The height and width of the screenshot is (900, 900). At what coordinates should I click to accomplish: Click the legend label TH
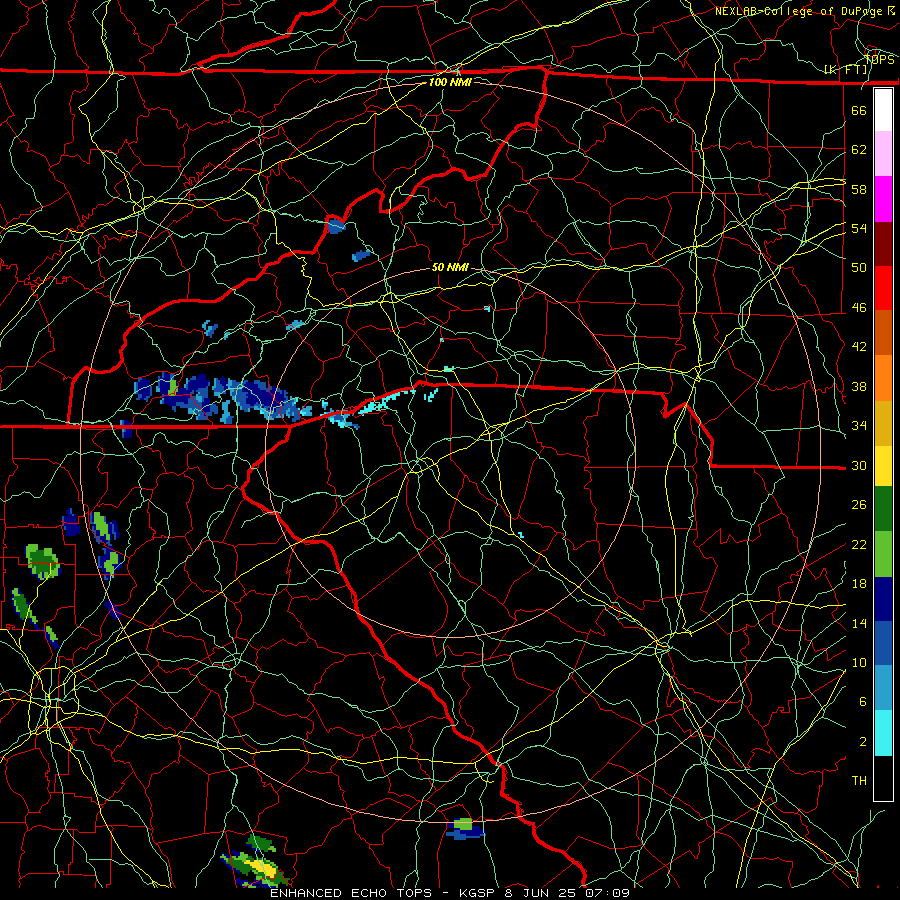(x=859, y=781)
